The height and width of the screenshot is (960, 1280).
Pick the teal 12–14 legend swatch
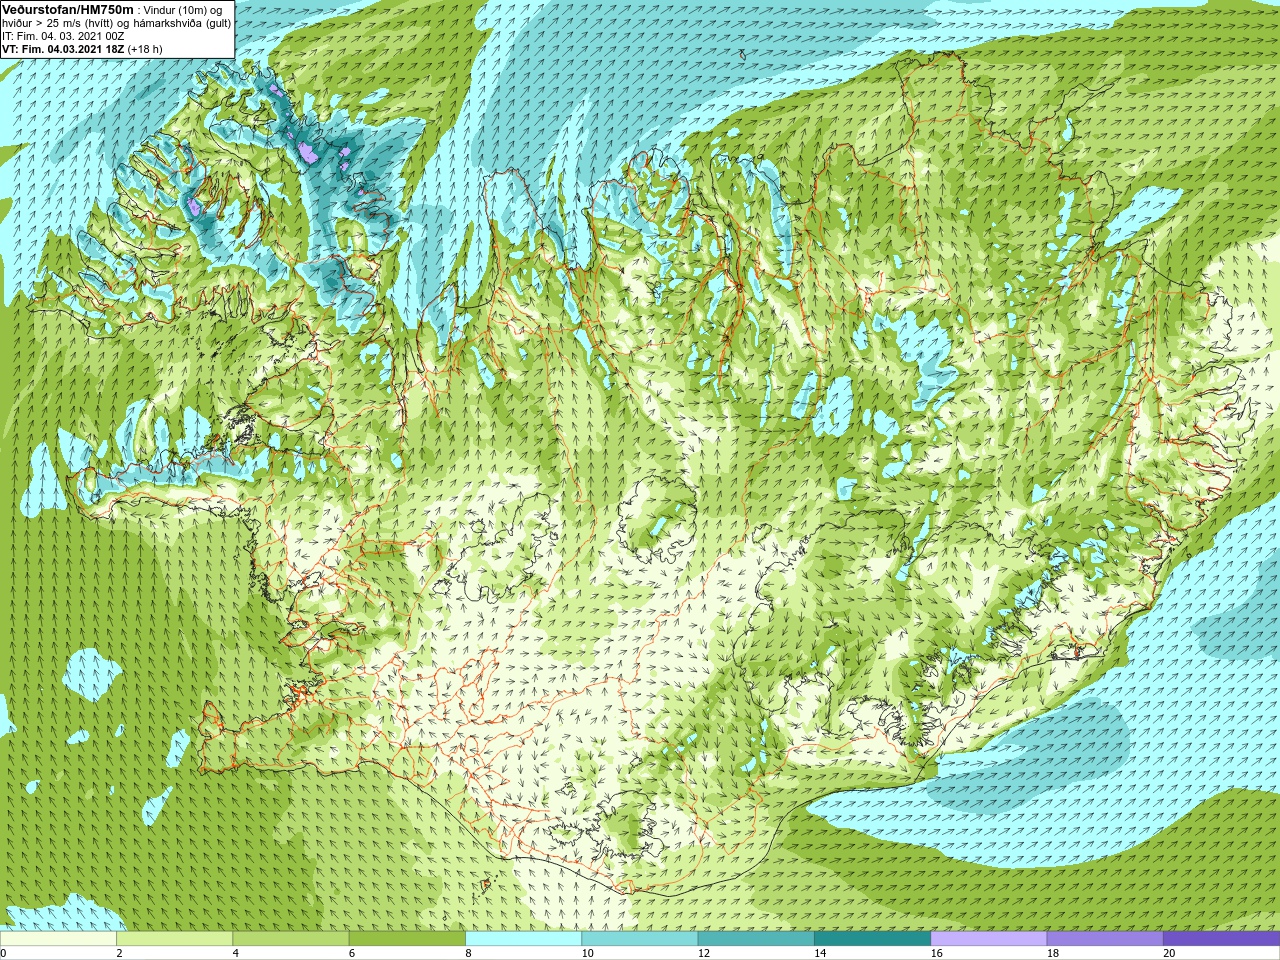[756, 939]
